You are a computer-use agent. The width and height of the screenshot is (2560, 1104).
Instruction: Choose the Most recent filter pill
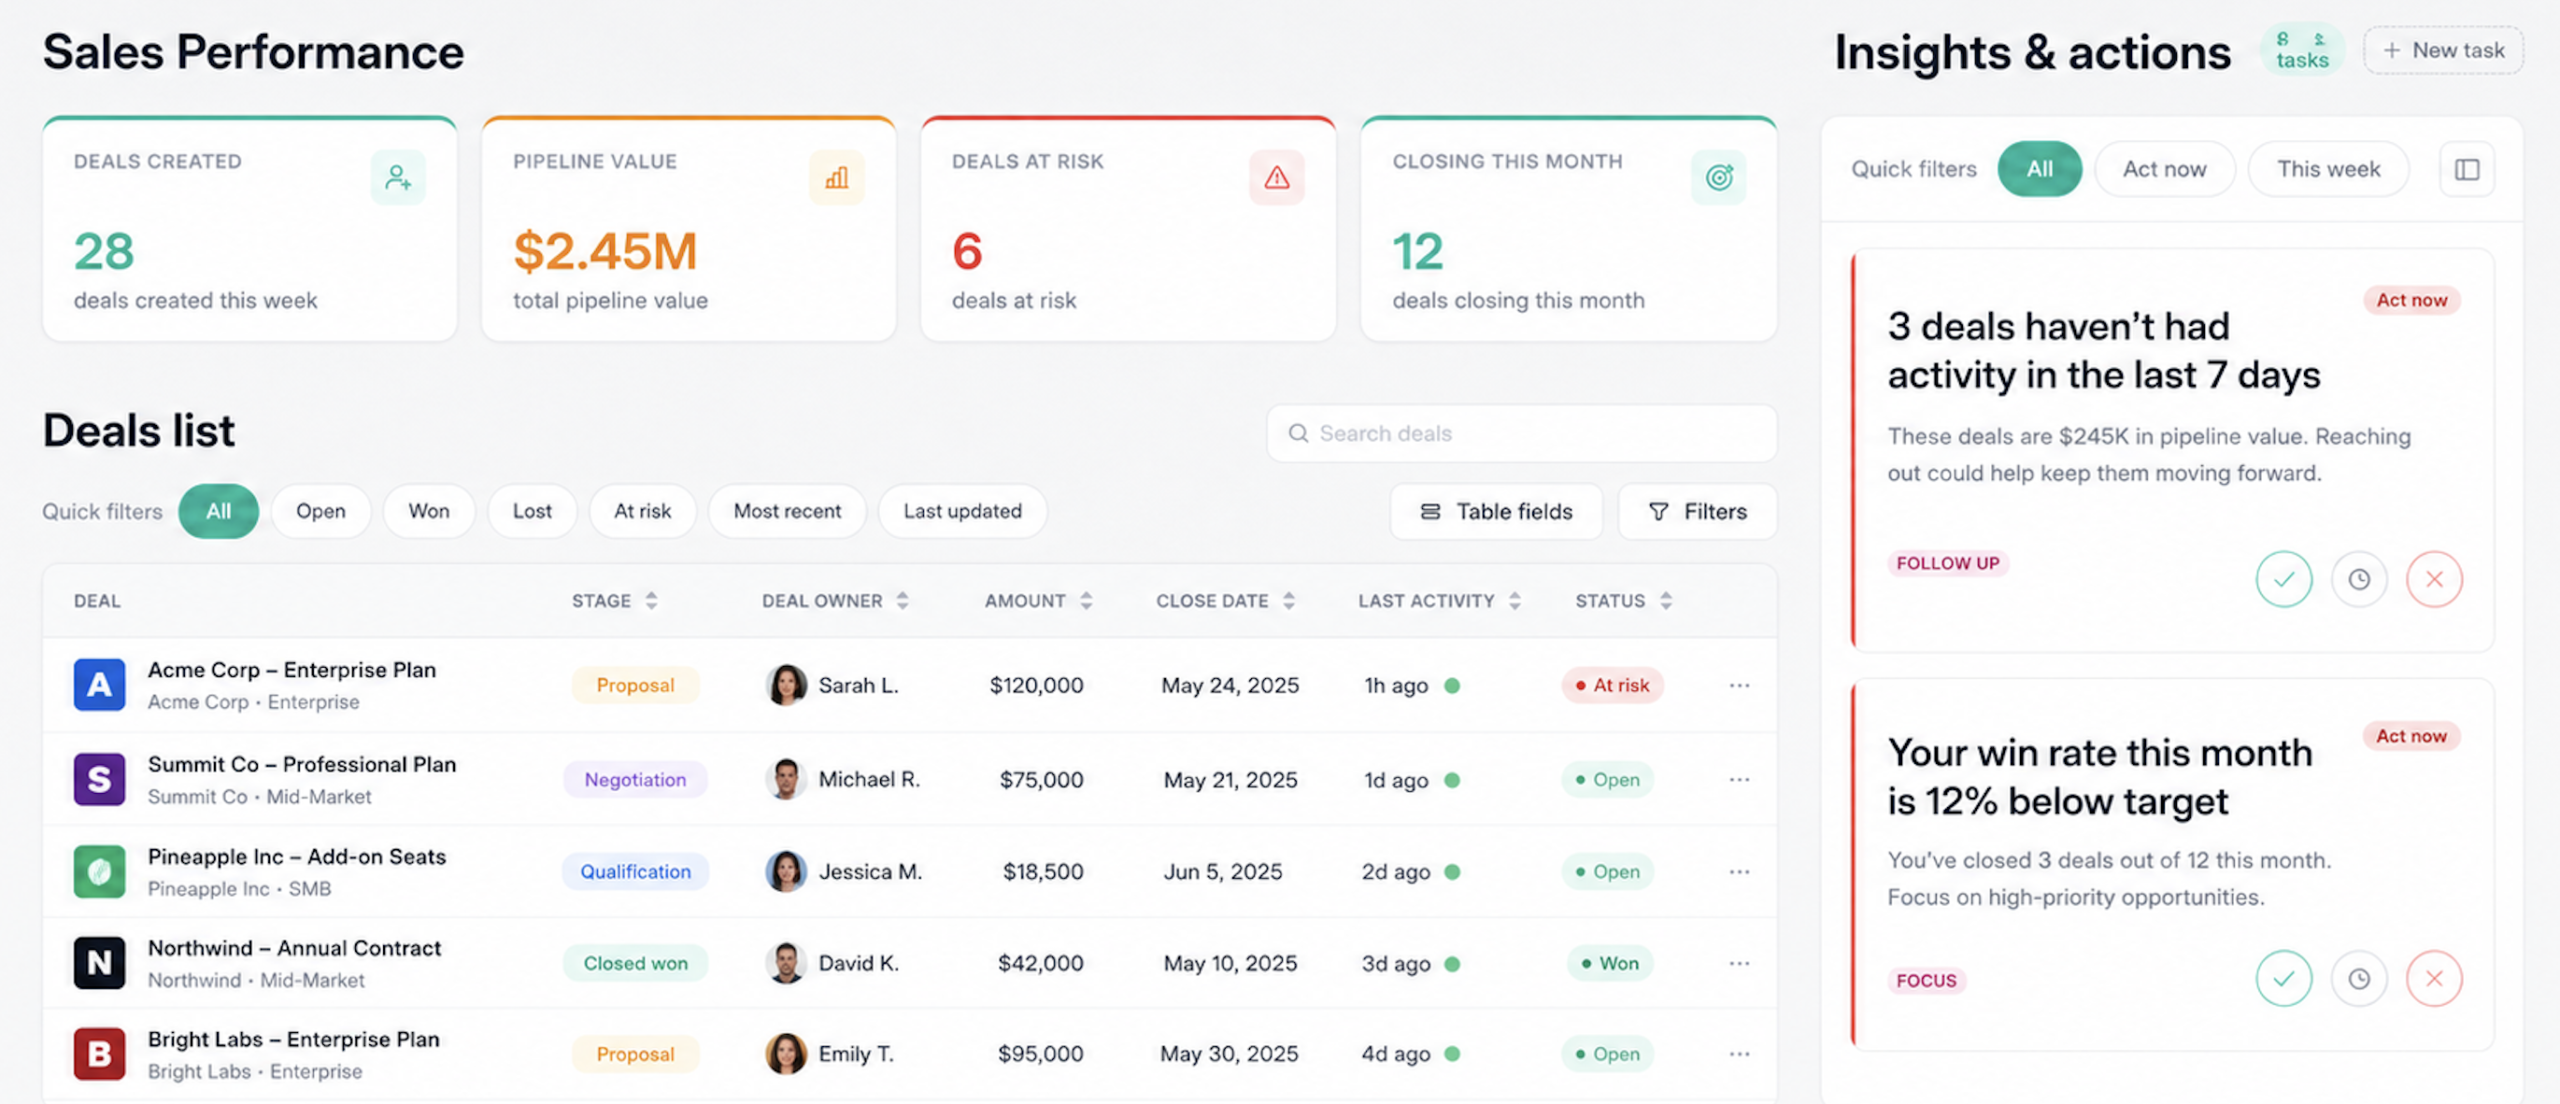[x=787, y=511]
